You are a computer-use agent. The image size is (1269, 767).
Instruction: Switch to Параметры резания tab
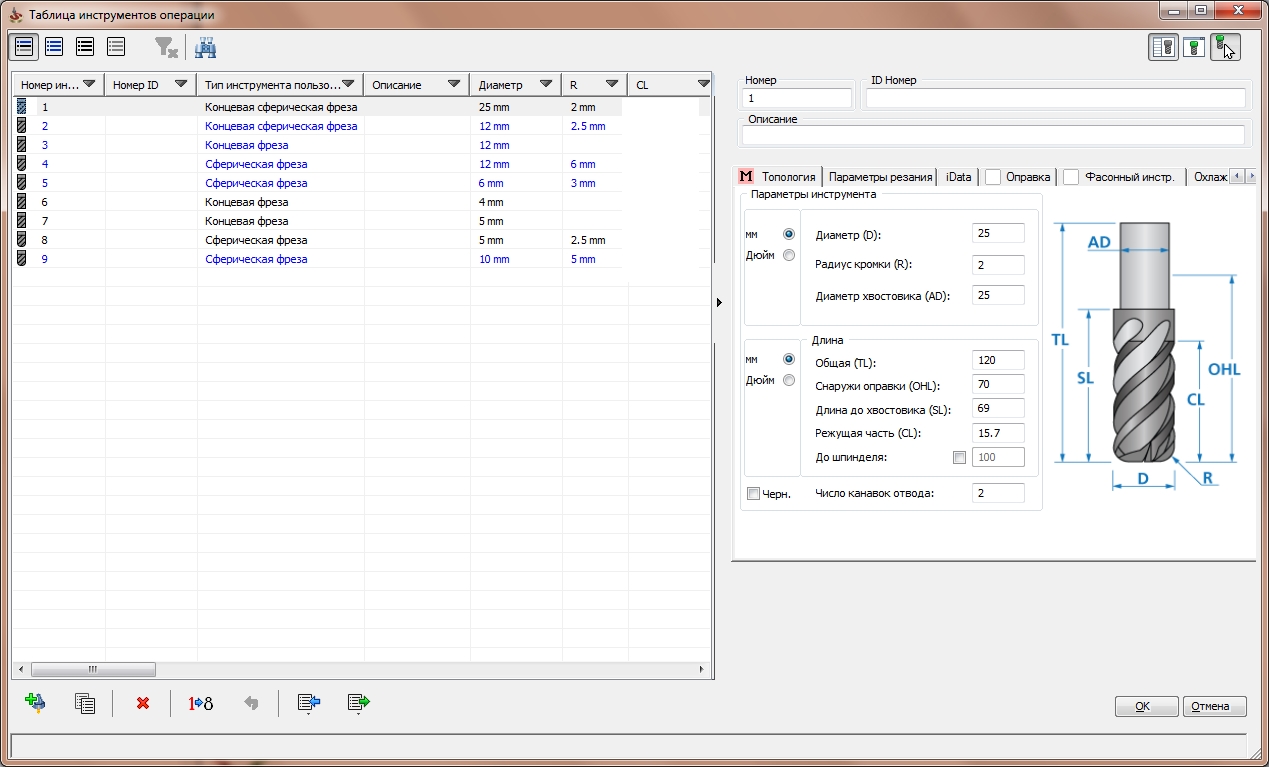point(880,177)
